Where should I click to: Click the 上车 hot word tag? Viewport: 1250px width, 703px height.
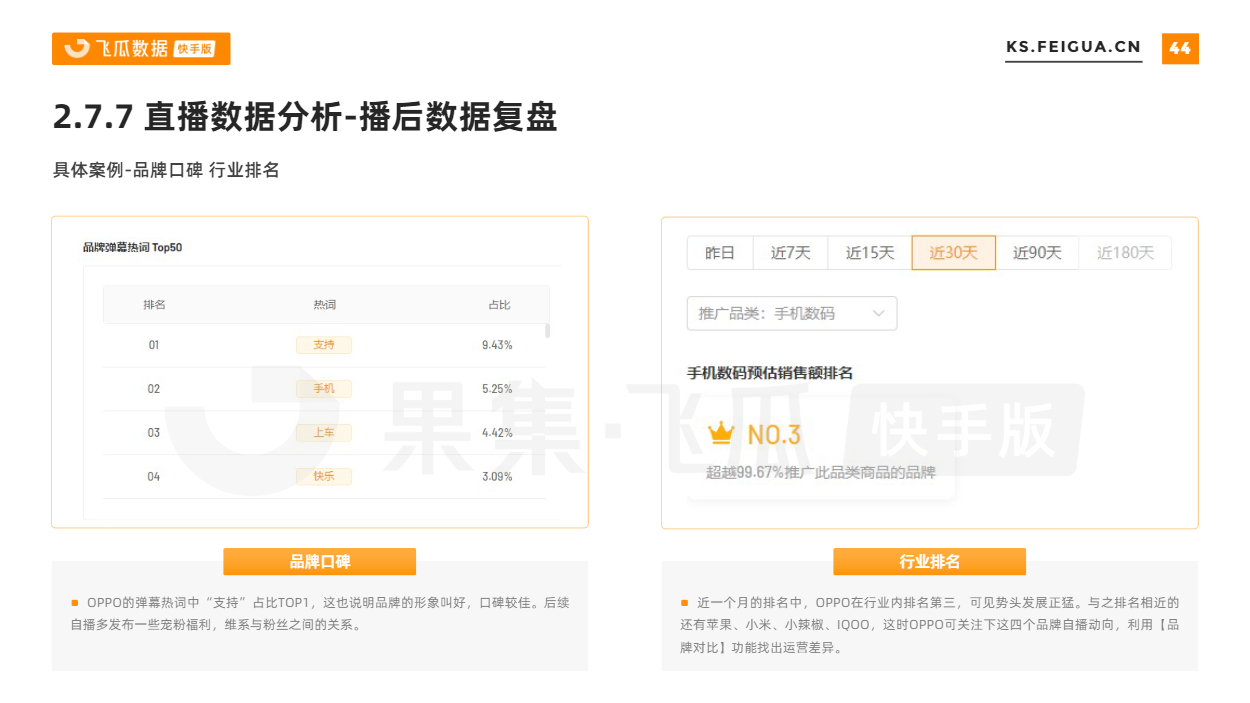324,433
